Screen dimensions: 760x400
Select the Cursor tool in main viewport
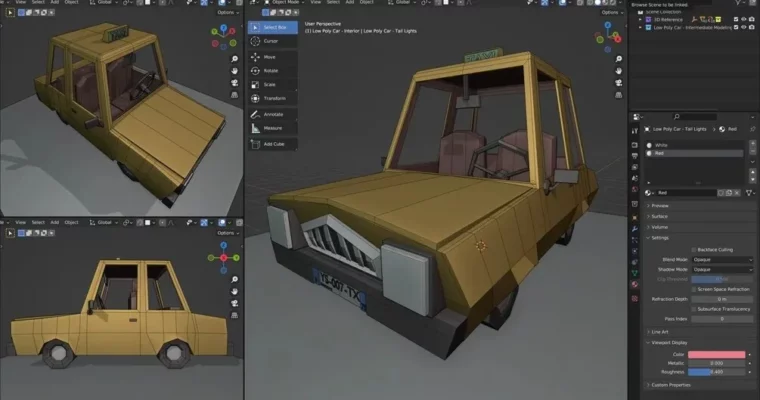(272, 41)
